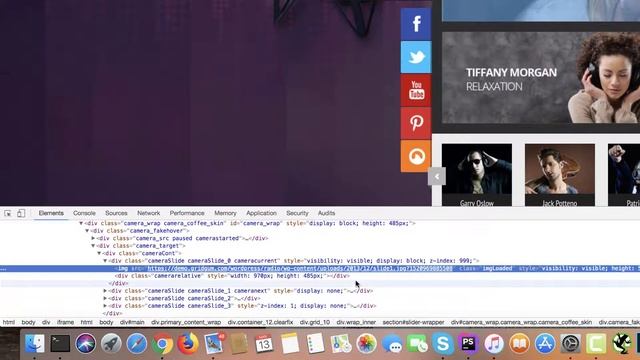Select div.grid_10 breadcrumb
Screen dimensions: 640x360
315,322
